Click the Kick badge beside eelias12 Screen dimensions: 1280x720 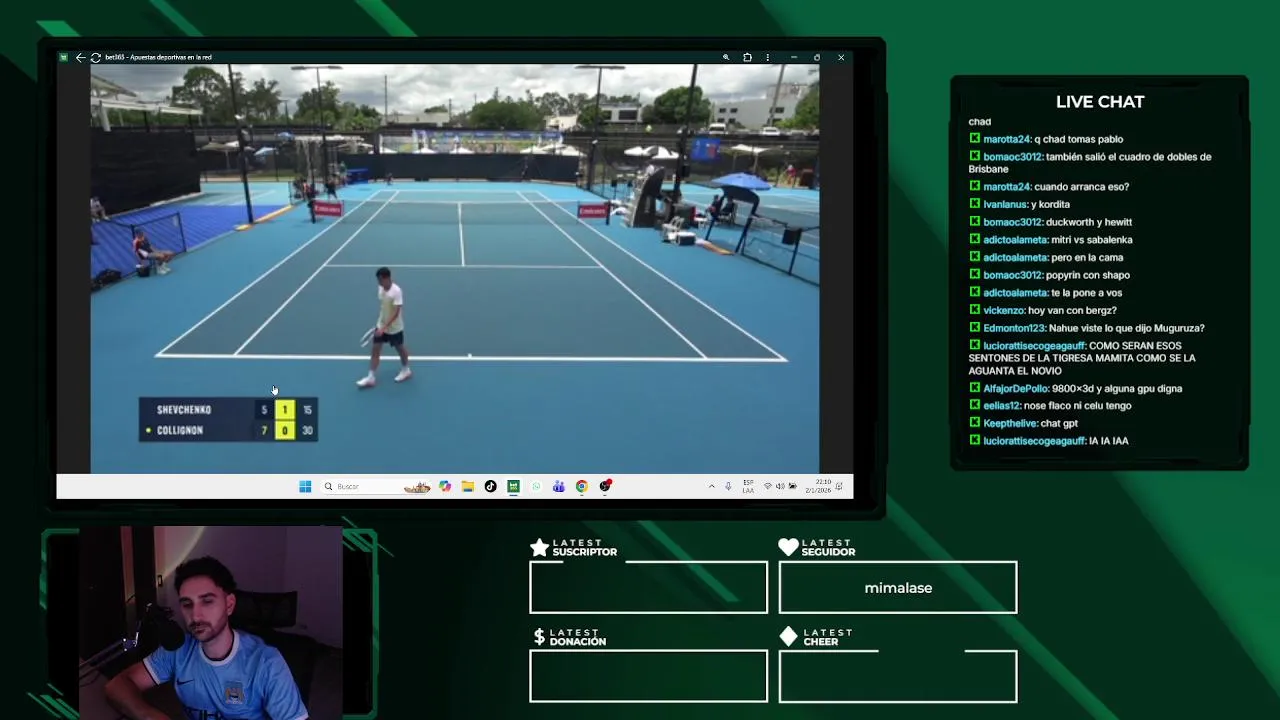point(975,406)
